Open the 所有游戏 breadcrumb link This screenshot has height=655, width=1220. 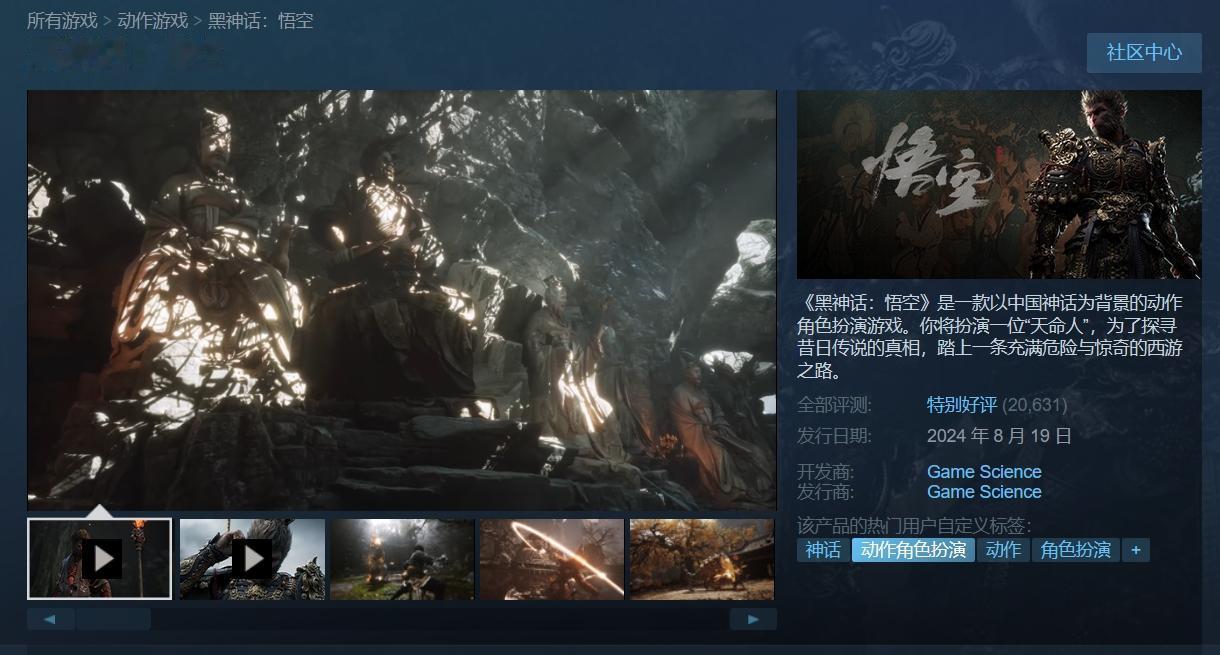62,21
